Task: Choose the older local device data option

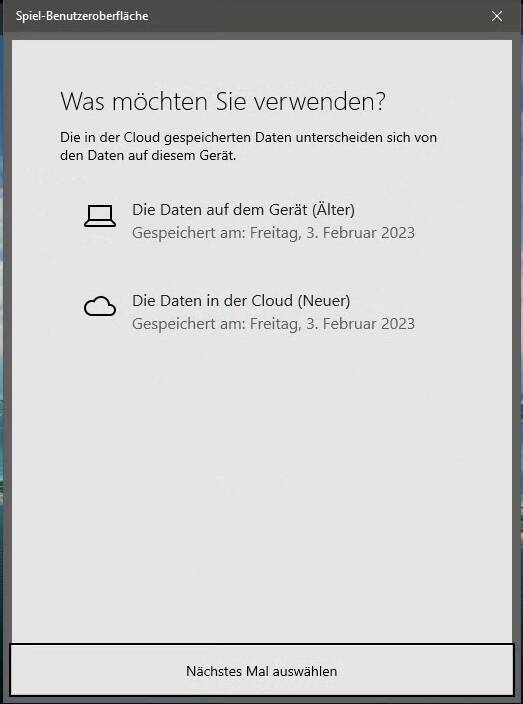Action: pyautogui.click(x=249, y=221)
